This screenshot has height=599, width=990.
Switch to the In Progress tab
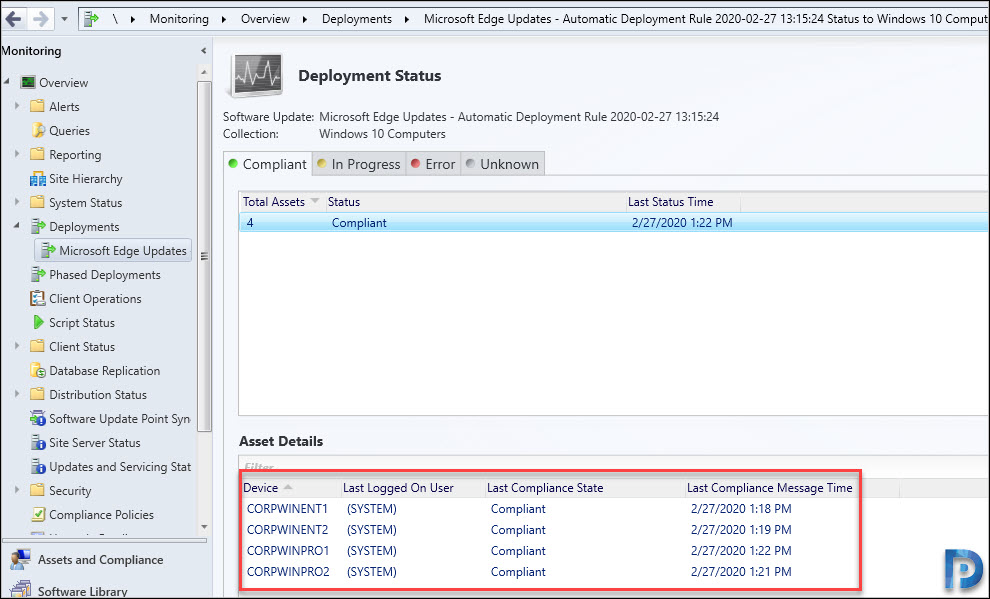359,164
